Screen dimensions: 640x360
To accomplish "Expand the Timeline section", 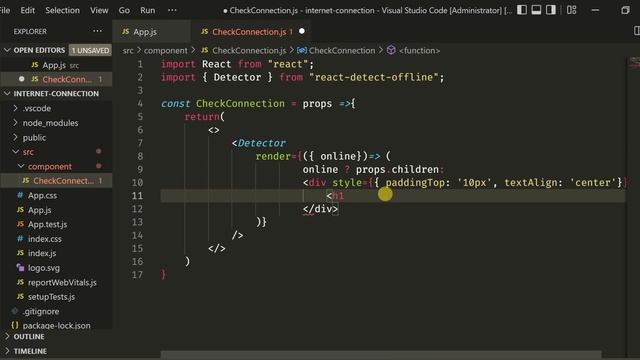I will 30,351.
